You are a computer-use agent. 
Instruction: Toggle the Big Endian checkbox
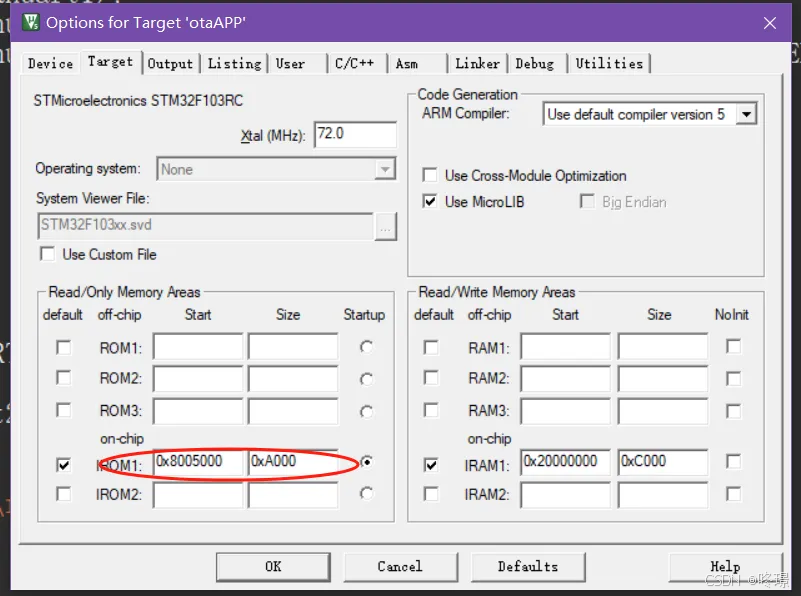[587, 201]
